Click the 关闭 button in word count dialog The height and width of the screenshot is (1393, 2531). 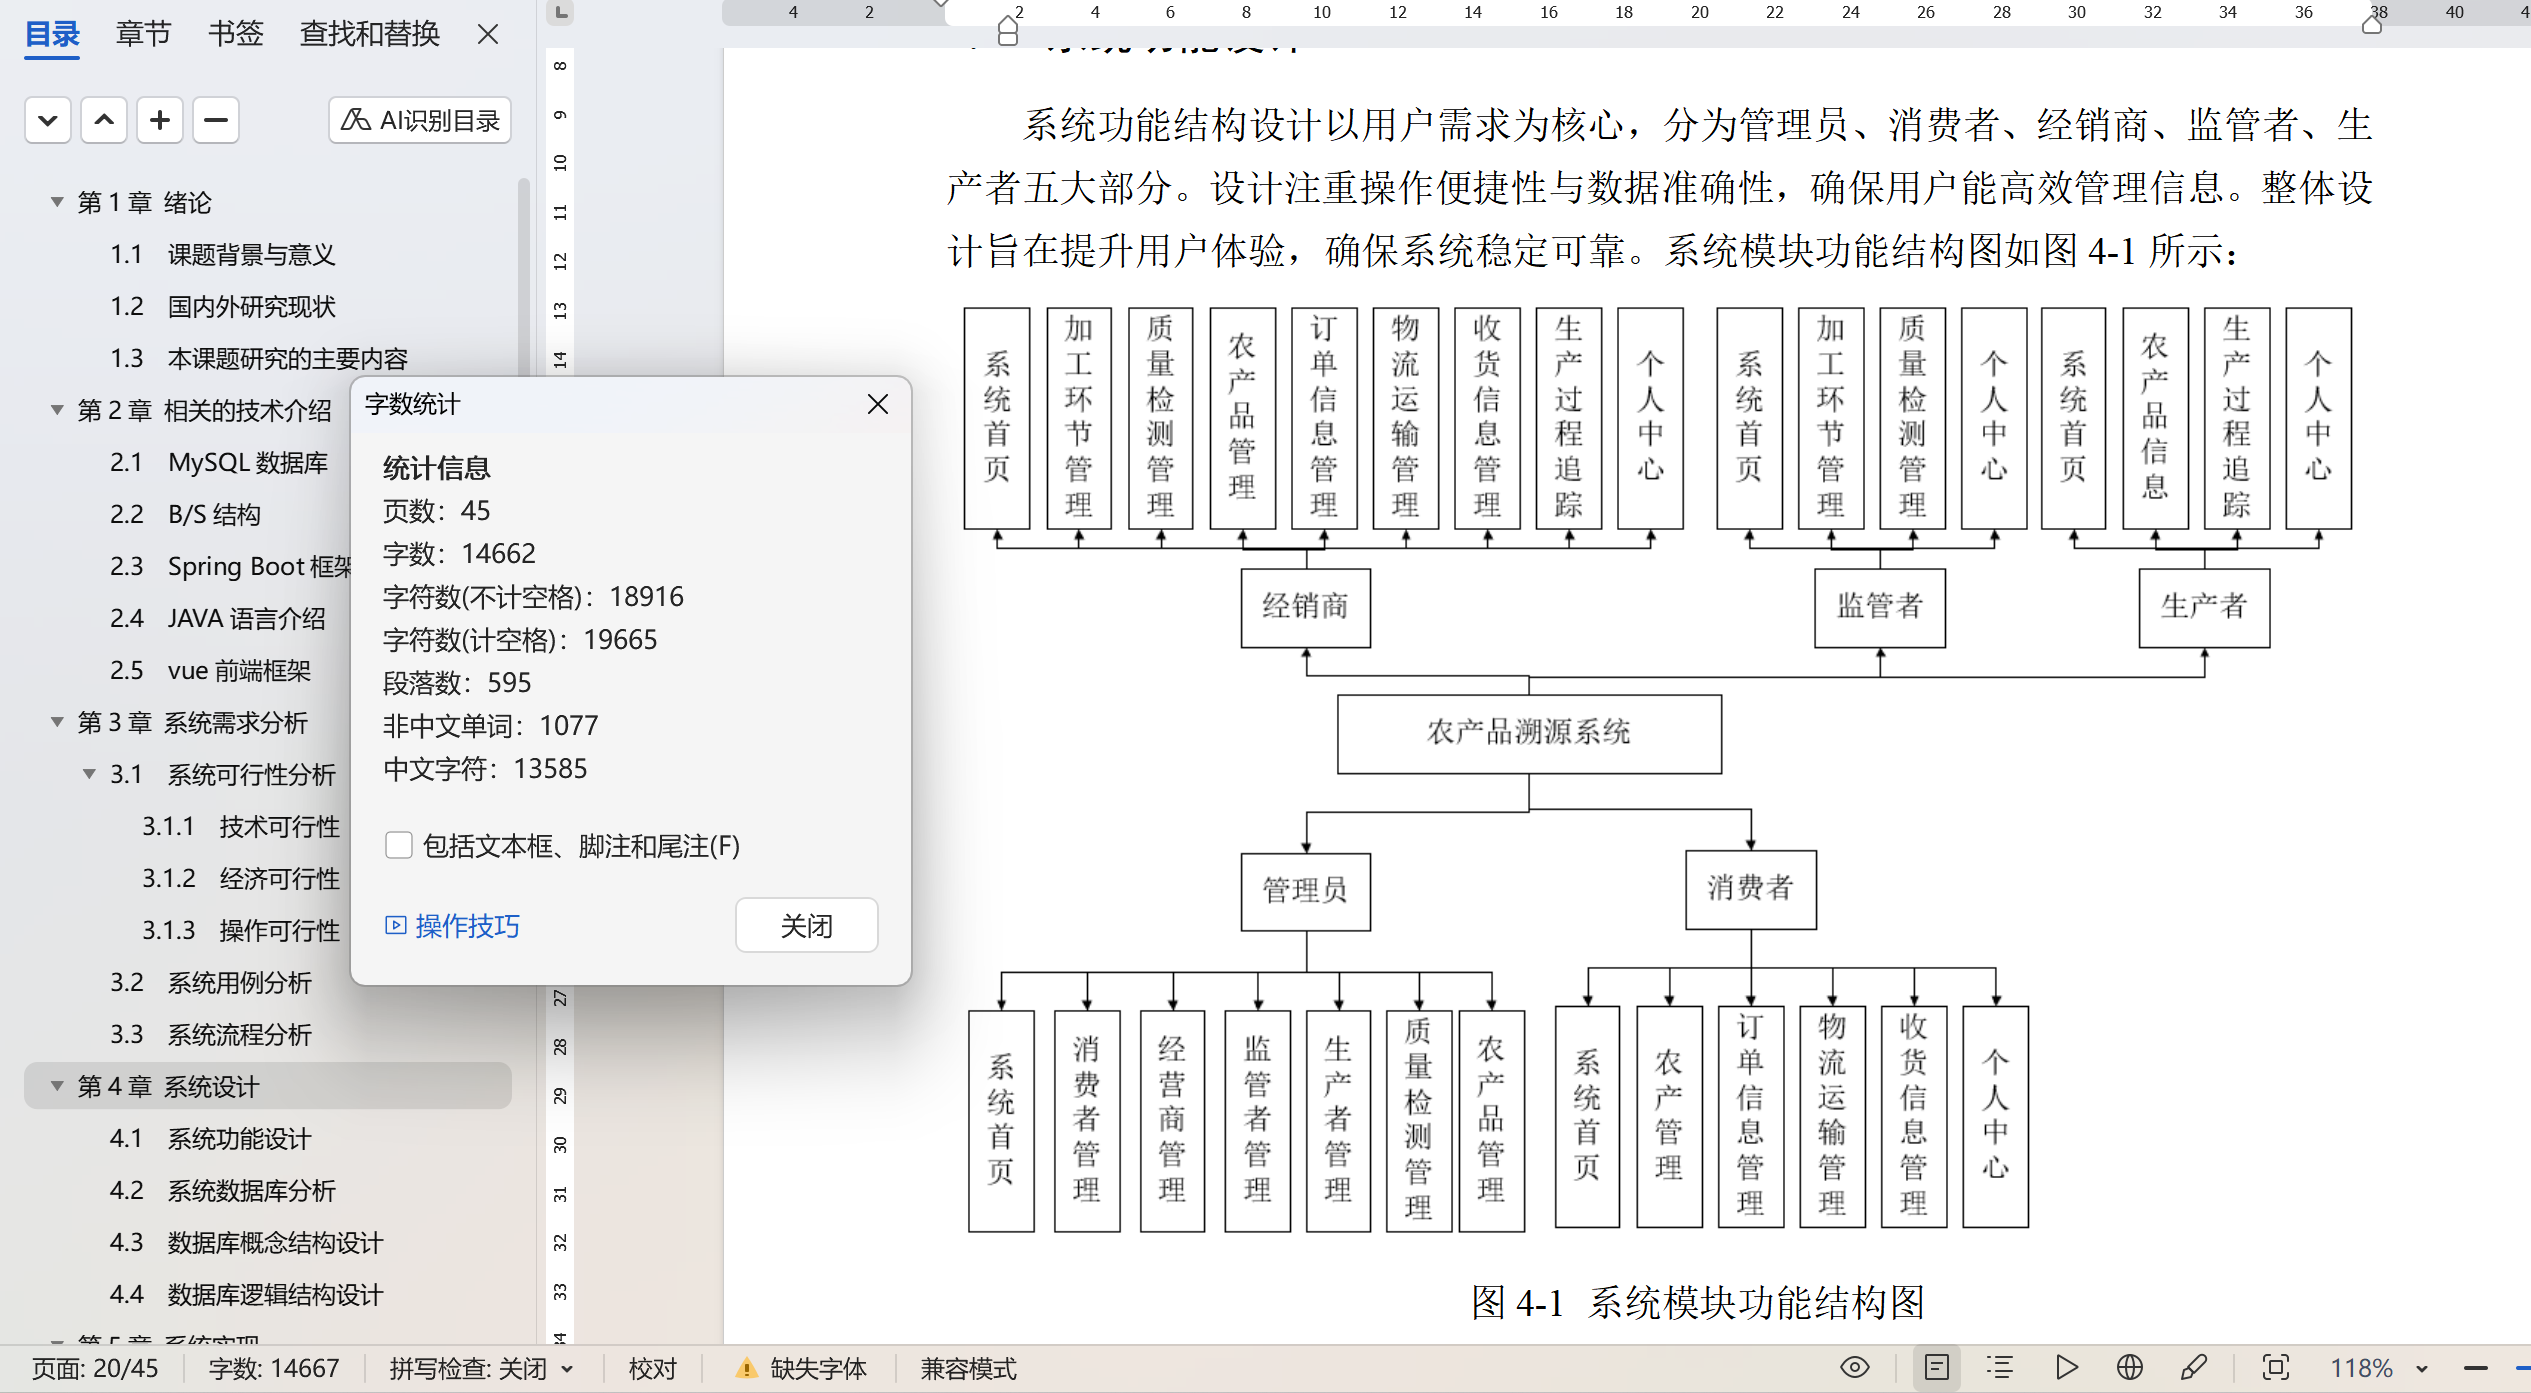click(x=806, y=926)
